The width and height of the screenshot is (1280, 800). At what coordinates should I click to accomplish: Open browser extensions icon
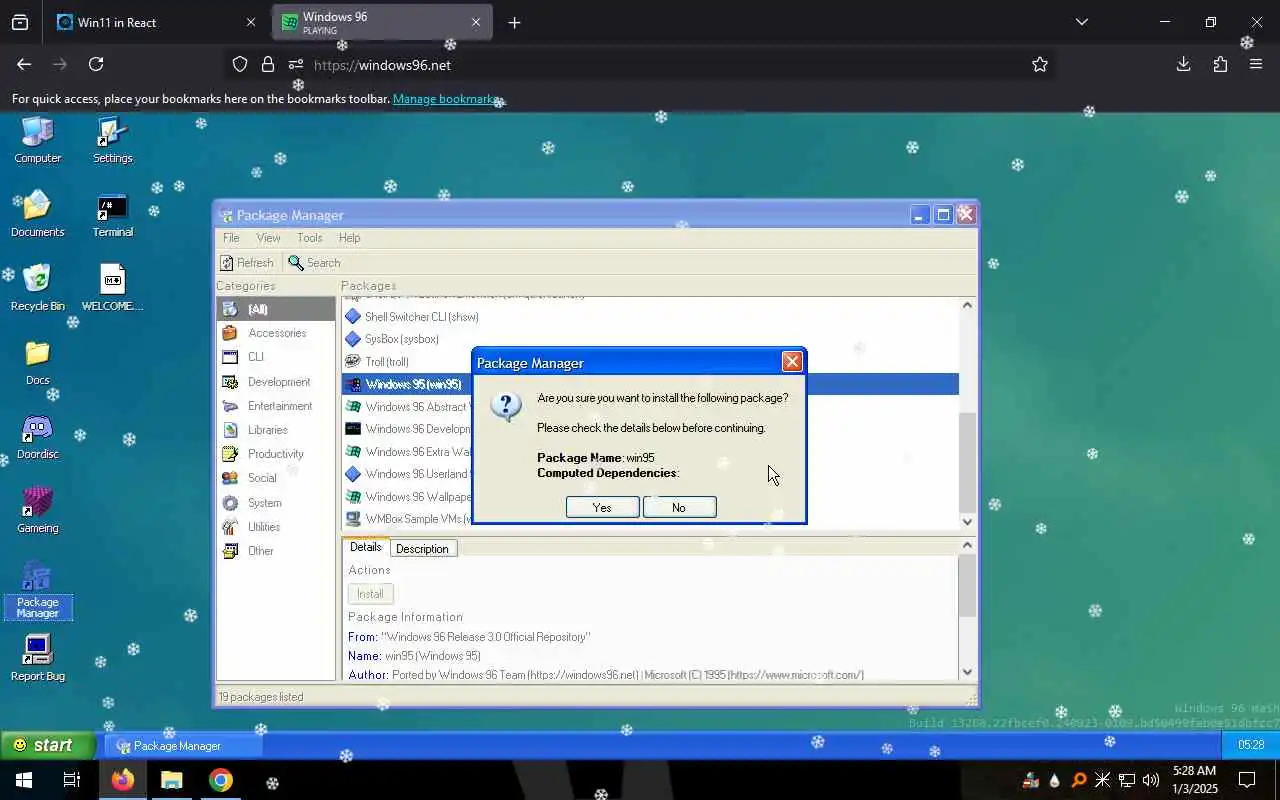[1220, 64]
